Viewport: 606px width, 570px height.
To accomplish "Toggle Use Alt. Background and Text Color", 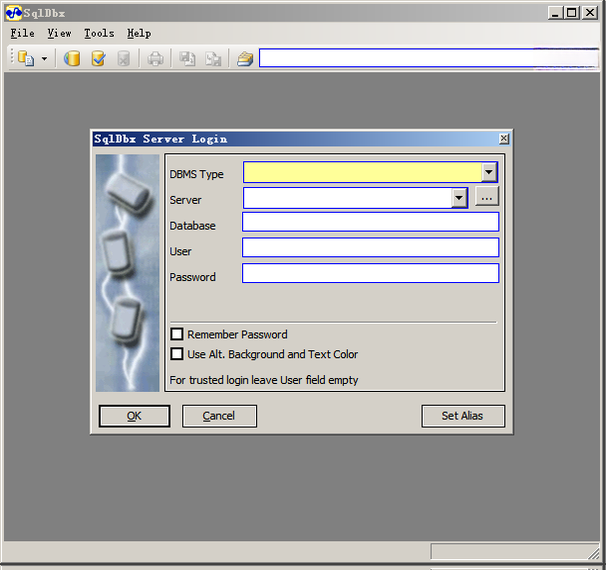I will pos(177,354).
